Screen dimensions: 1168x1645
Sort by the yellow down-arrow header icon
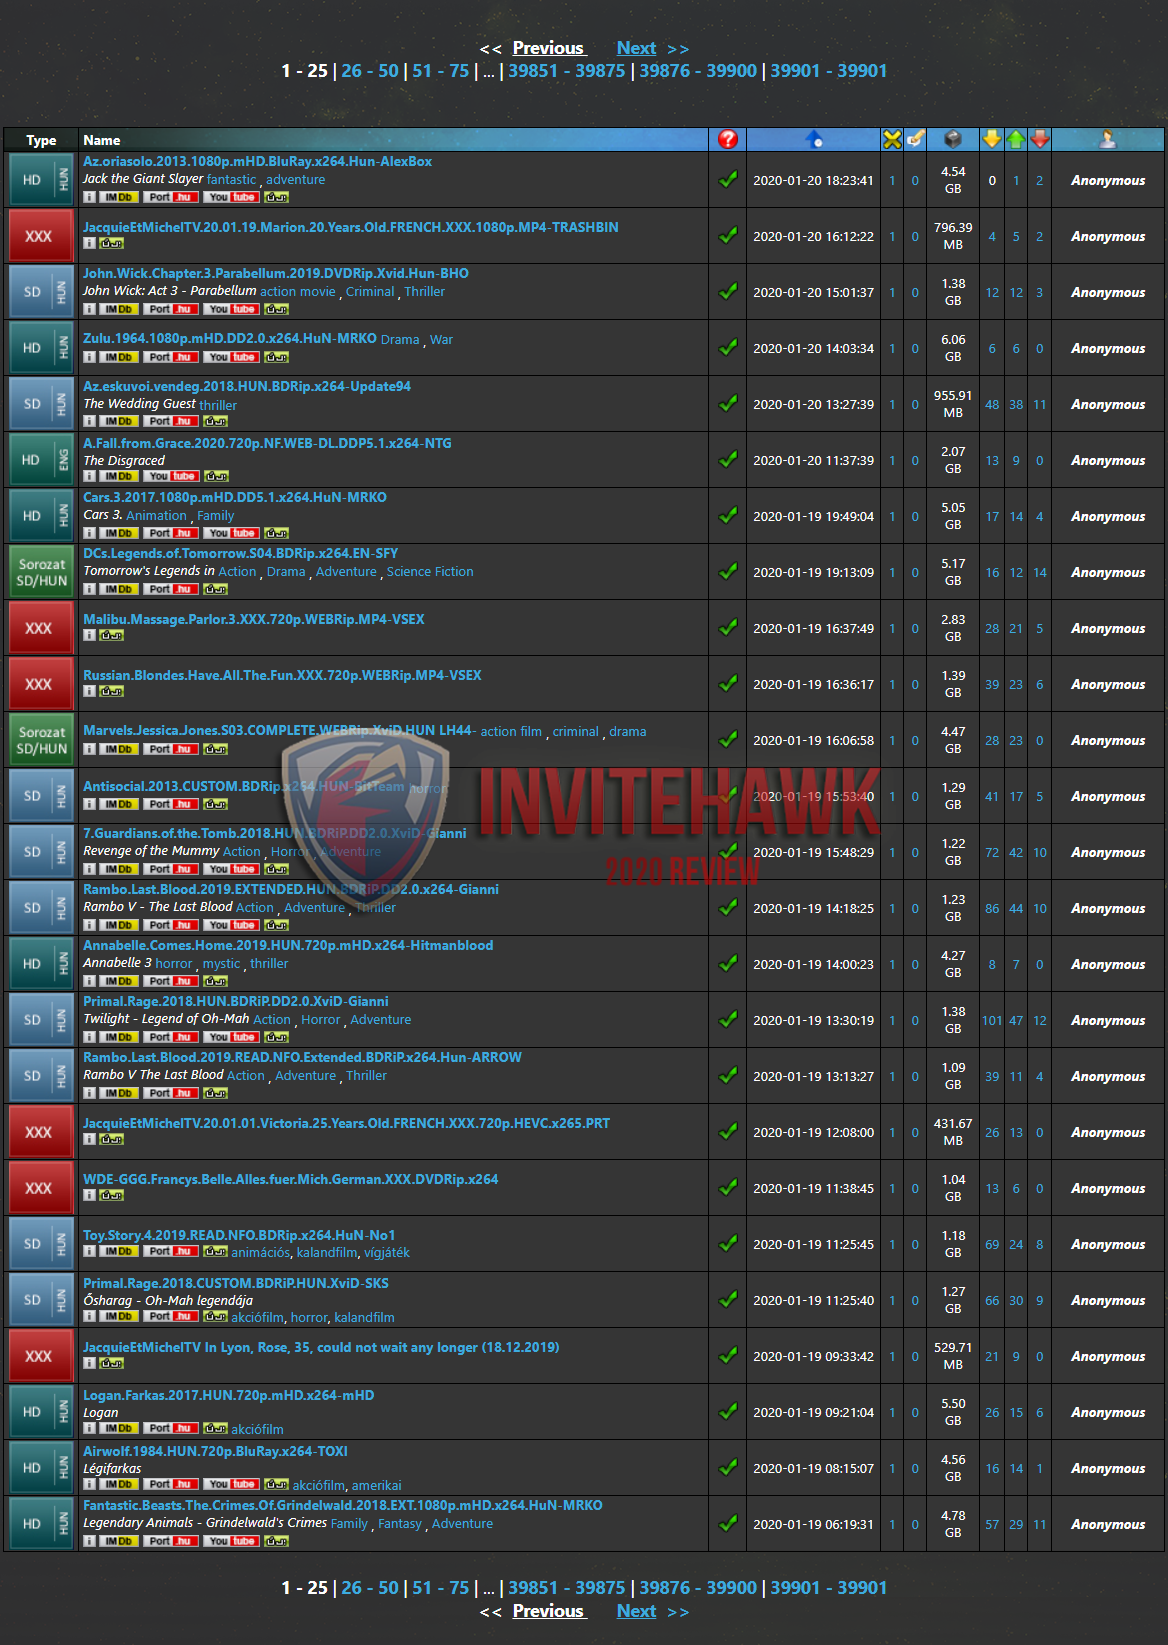tap(992, 140)
